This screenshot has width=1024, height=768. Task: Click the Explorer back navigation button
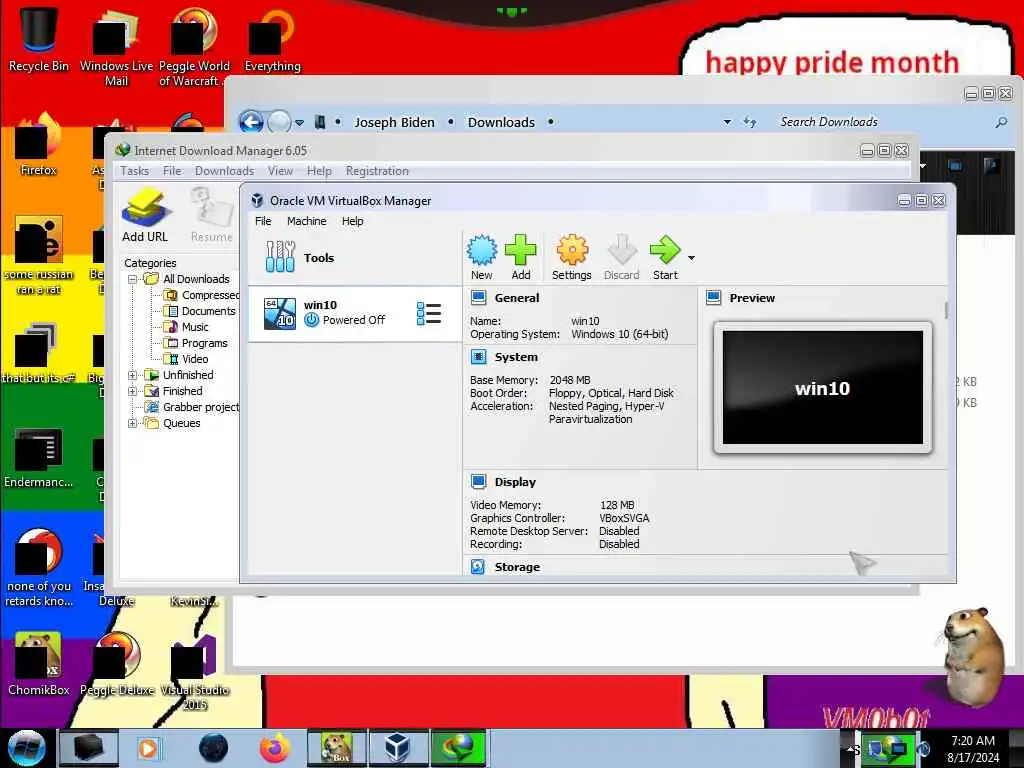[x=251, y=121]
